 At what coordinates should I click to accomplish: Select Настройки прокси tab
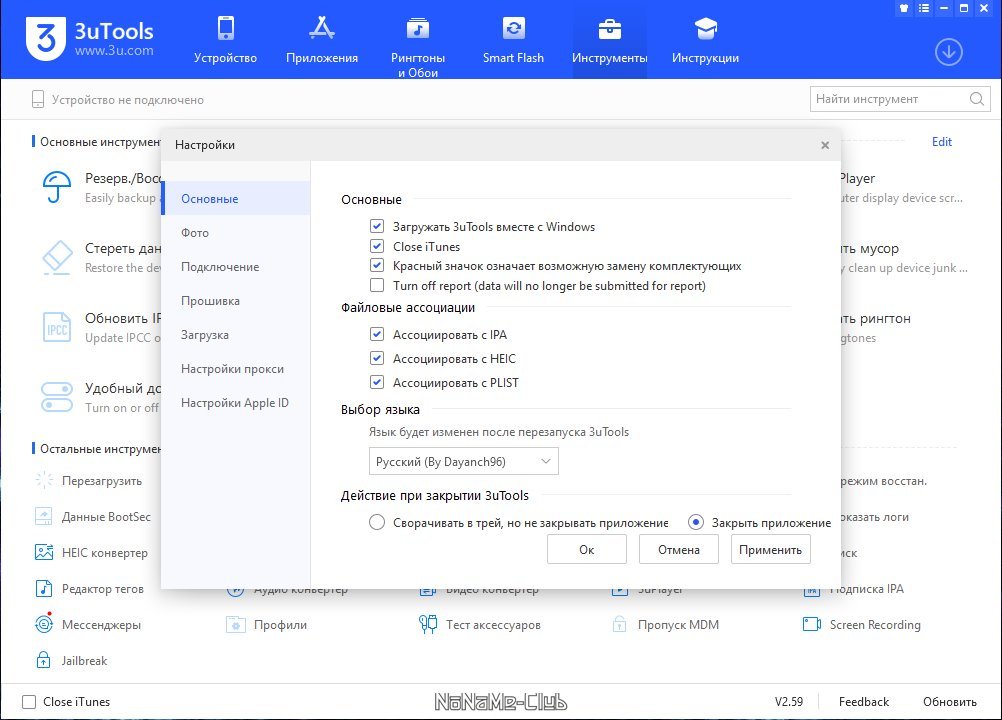point(236,369)
